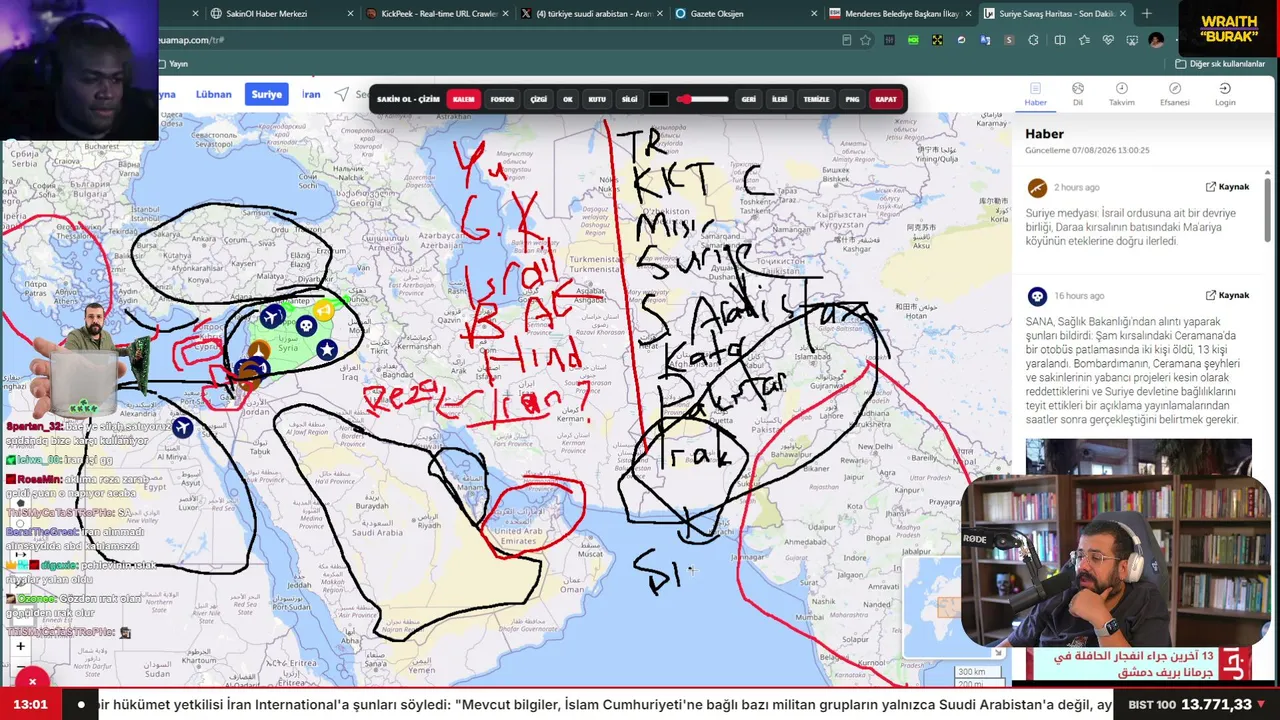Open Kaynak link of 16 hours ago news
This screenshot has width=1280, height=720.
pyautogui.click(x=1227, y=296)
